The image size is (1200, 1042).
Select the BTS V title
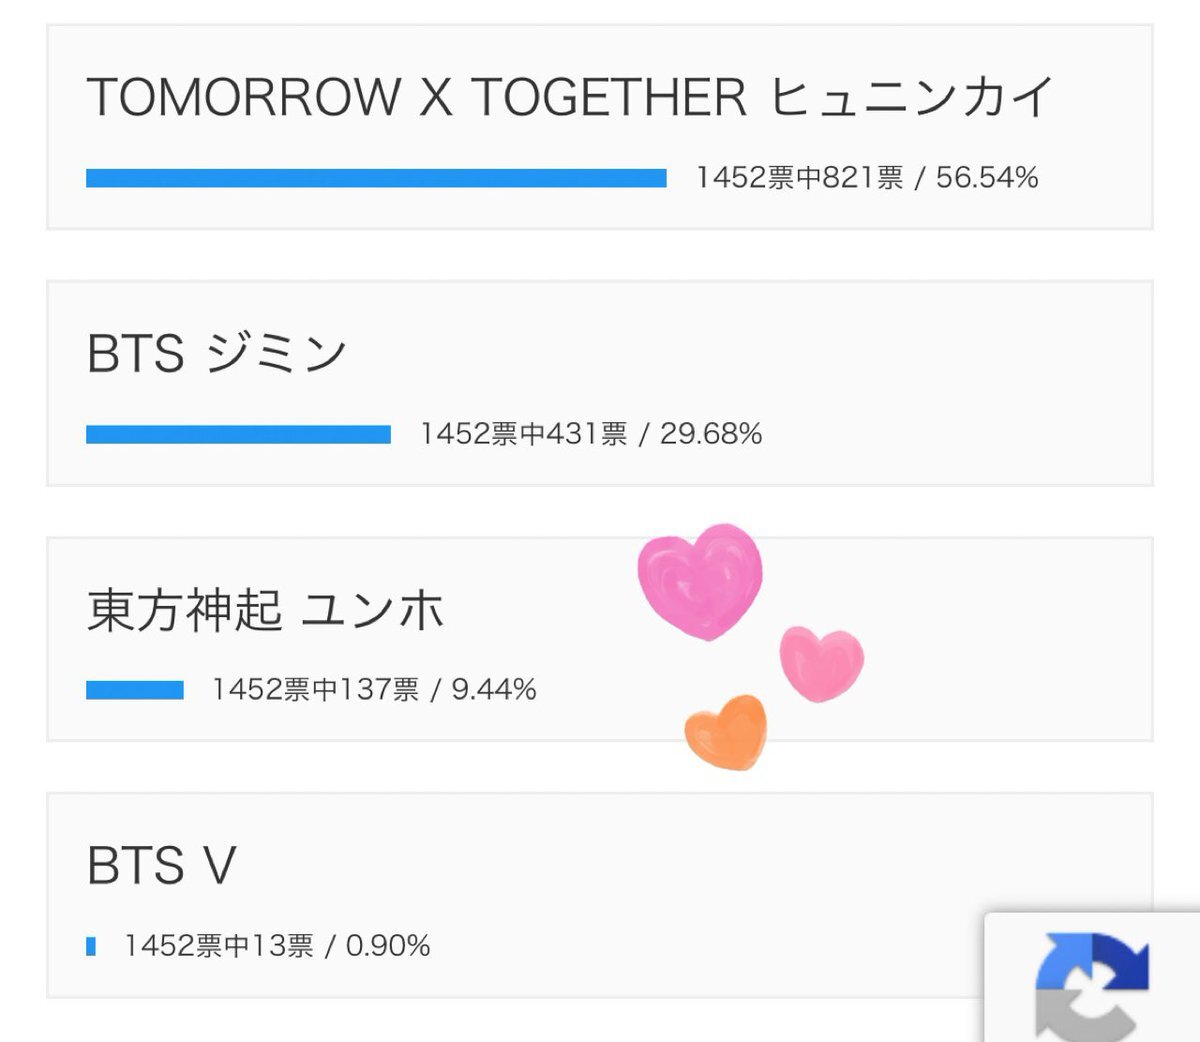[162, 865]
